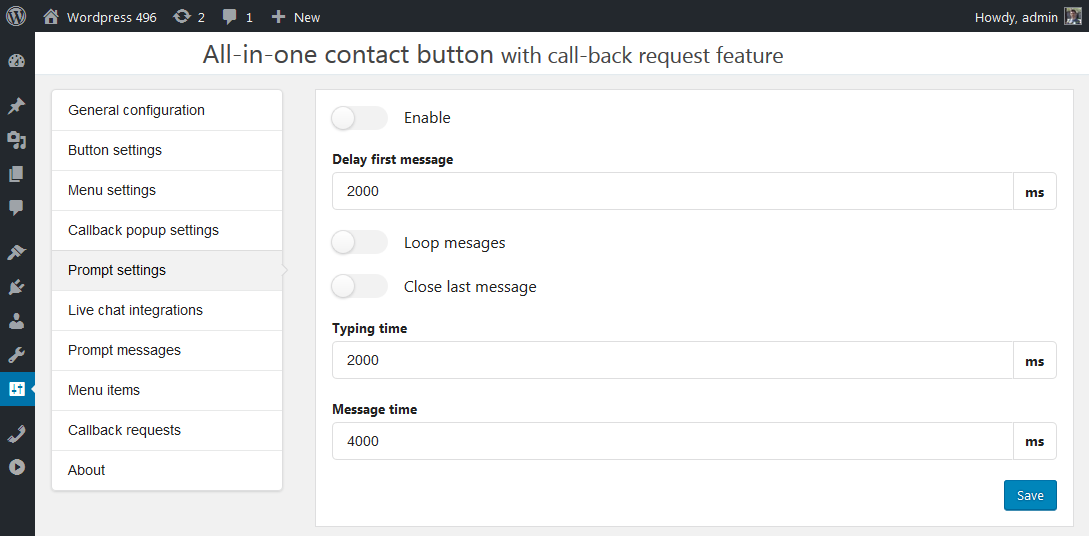Open the Tools wrench icon

pos(16,355)
